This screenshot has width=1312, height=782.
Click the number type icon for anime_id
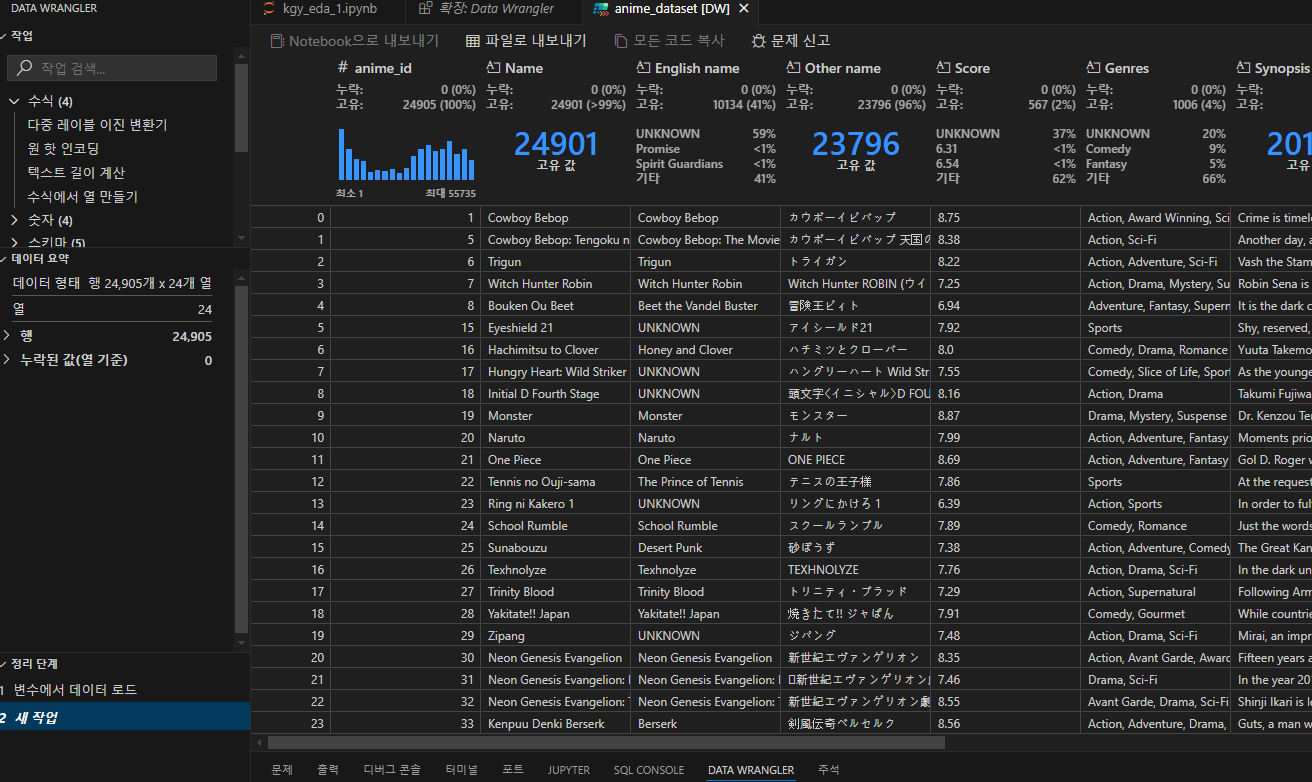point(343,68)
